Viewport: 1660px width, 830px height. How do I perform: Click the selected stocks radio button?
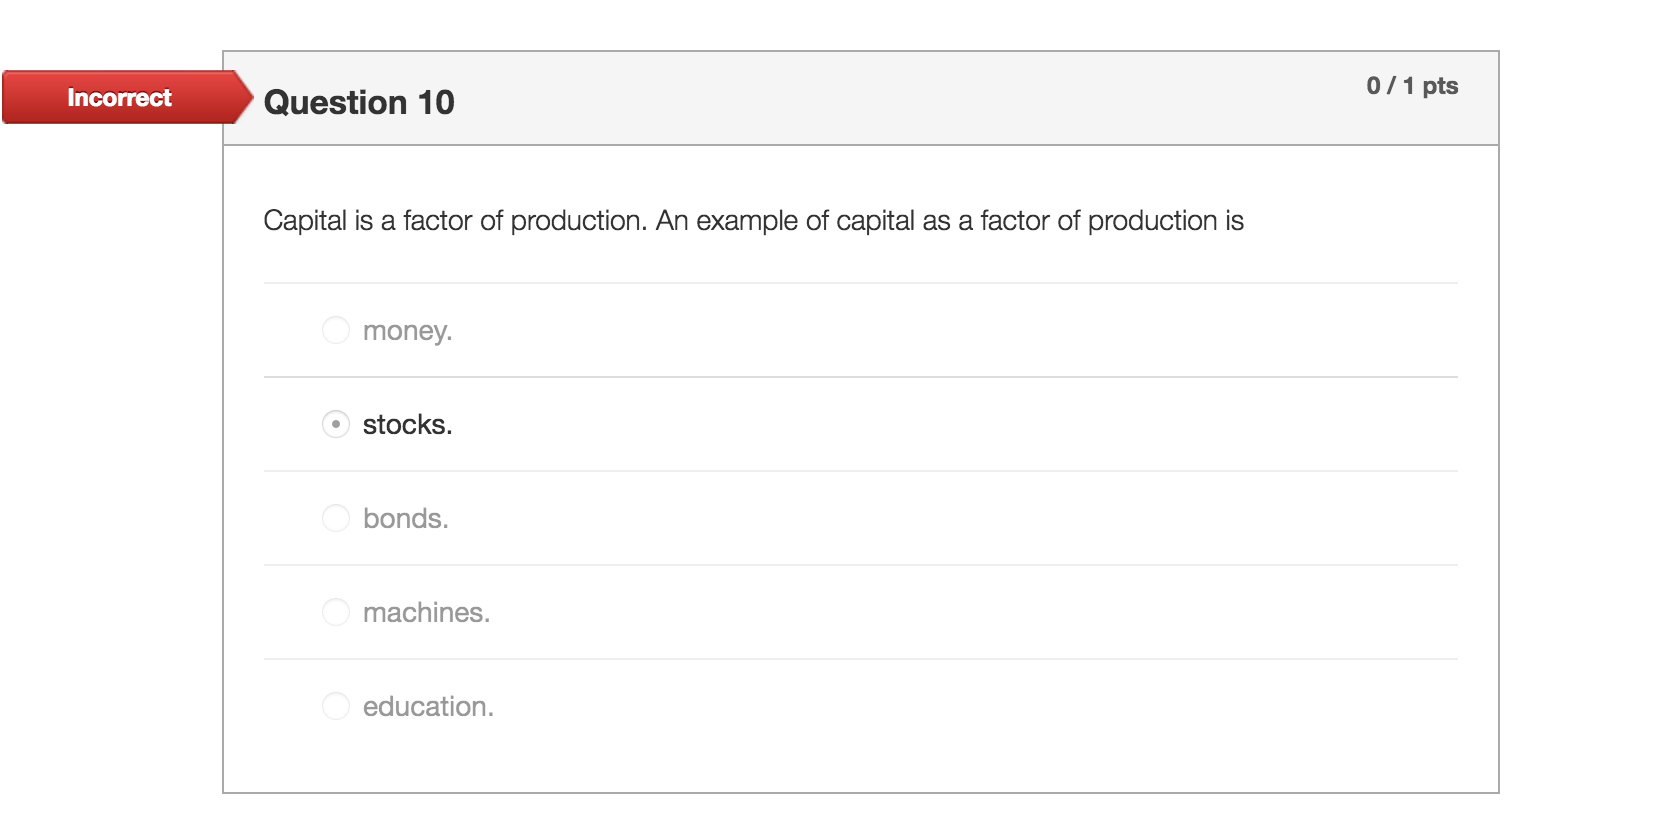pyautogui.click(x=335, y=424)
